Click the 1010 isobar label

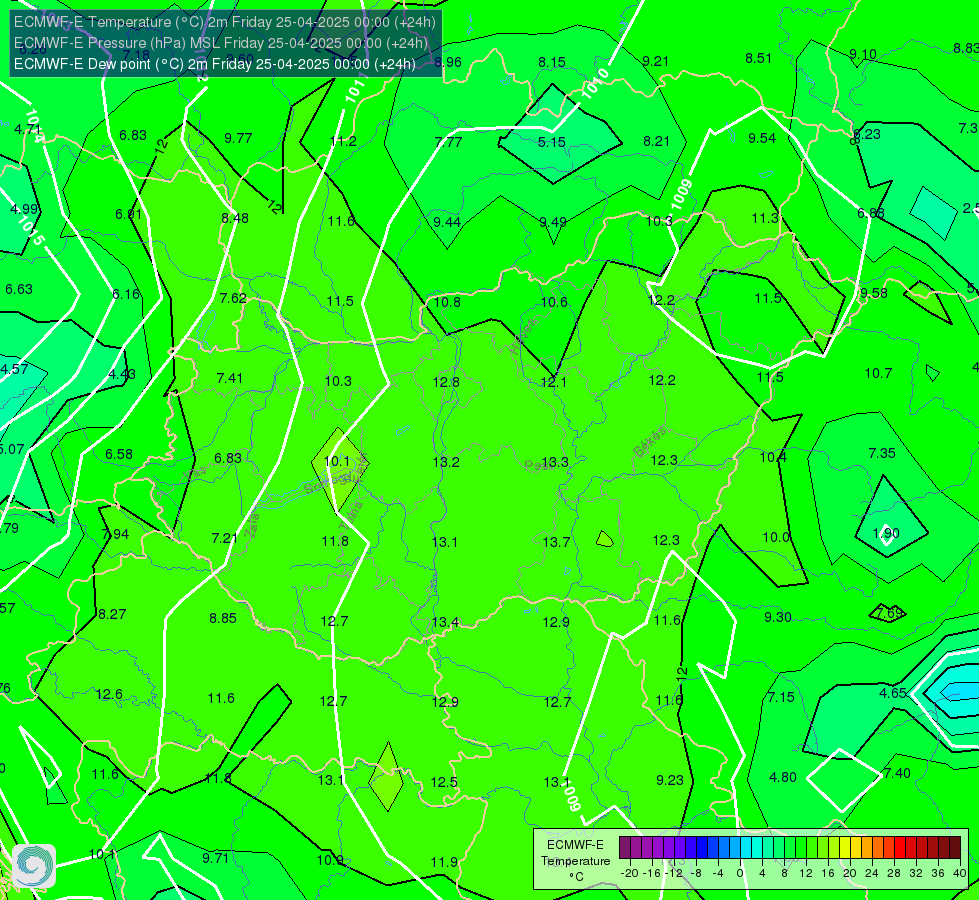click(x=595, y=84)
